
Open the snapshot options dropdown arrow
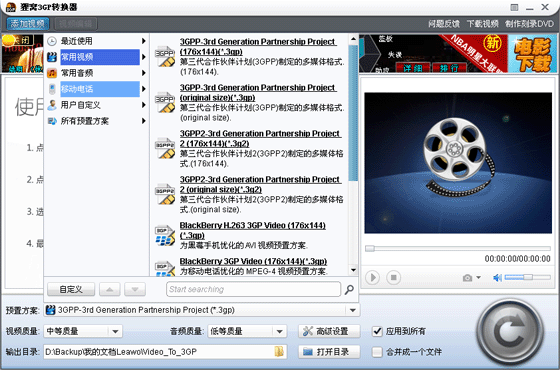478,278
